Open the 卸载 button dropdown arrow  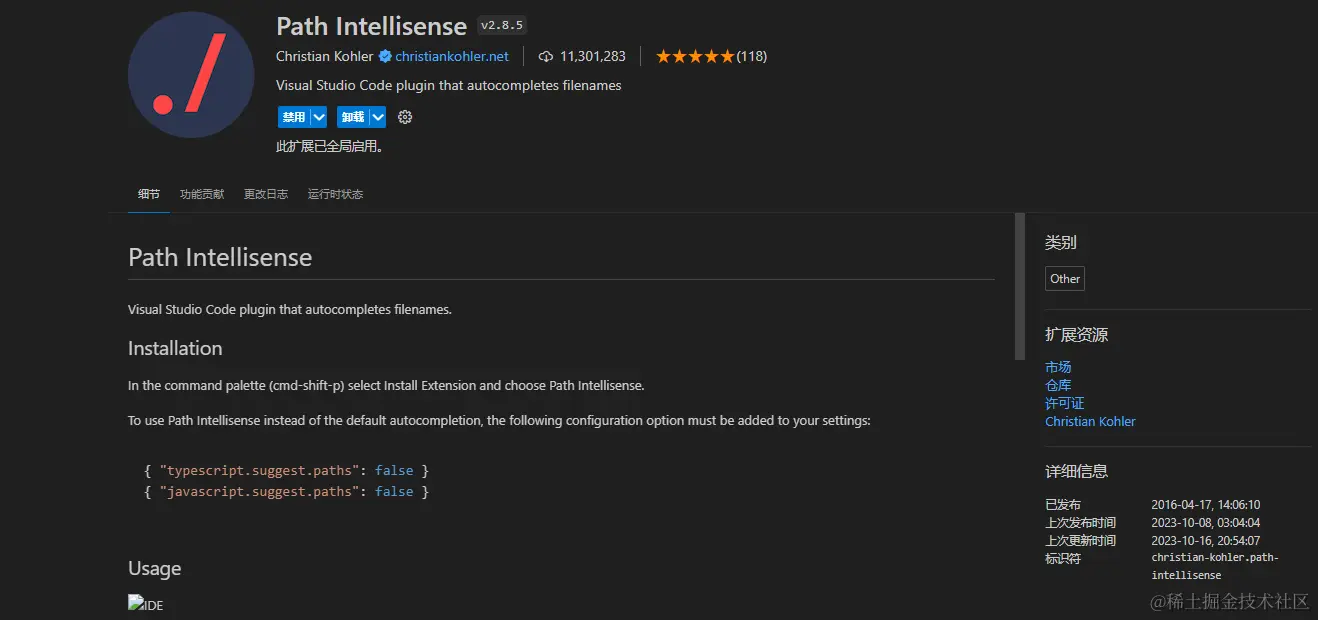pos(376,117)
